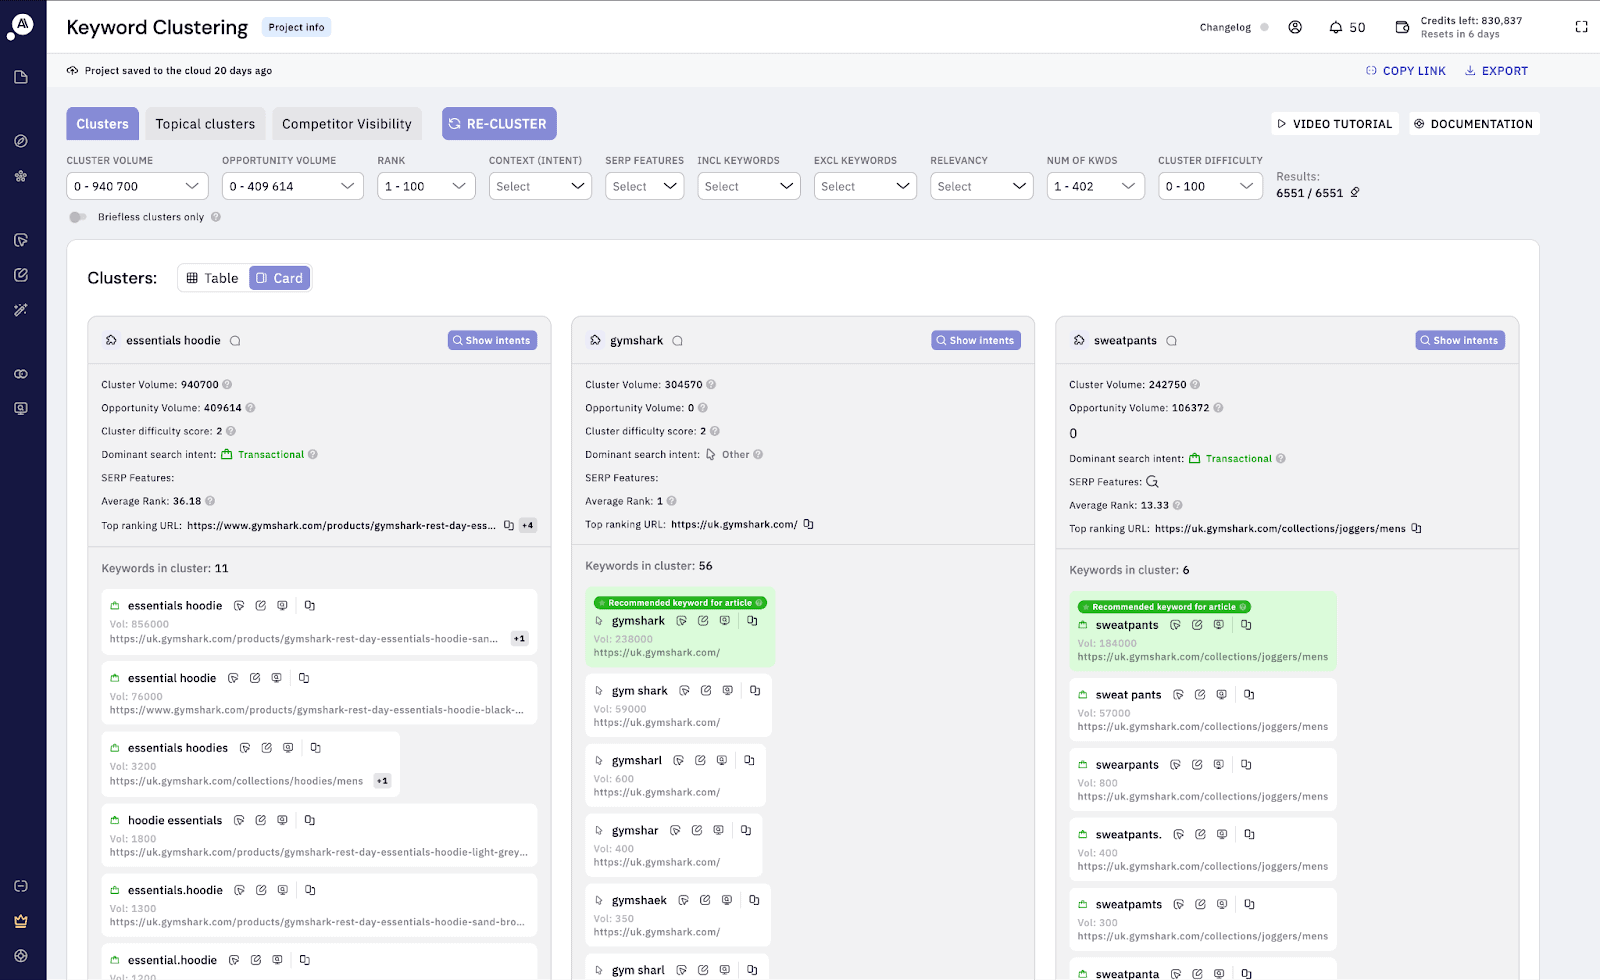Click the credits wallet icon
Viewport: 1600px width, 980px height.
(1402, 27)
